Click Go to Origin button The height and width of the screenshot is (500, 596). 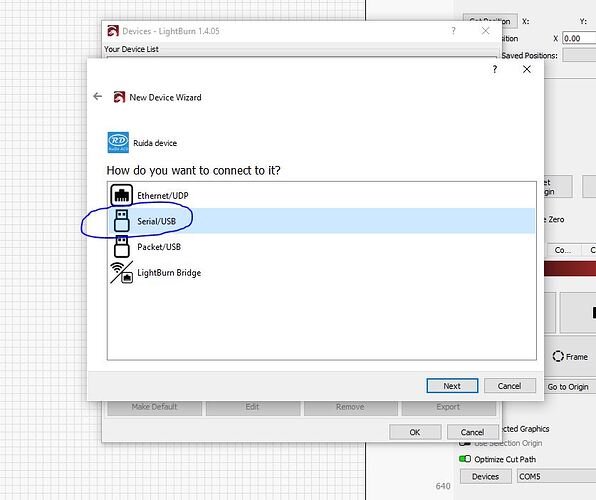coord(568,387)
